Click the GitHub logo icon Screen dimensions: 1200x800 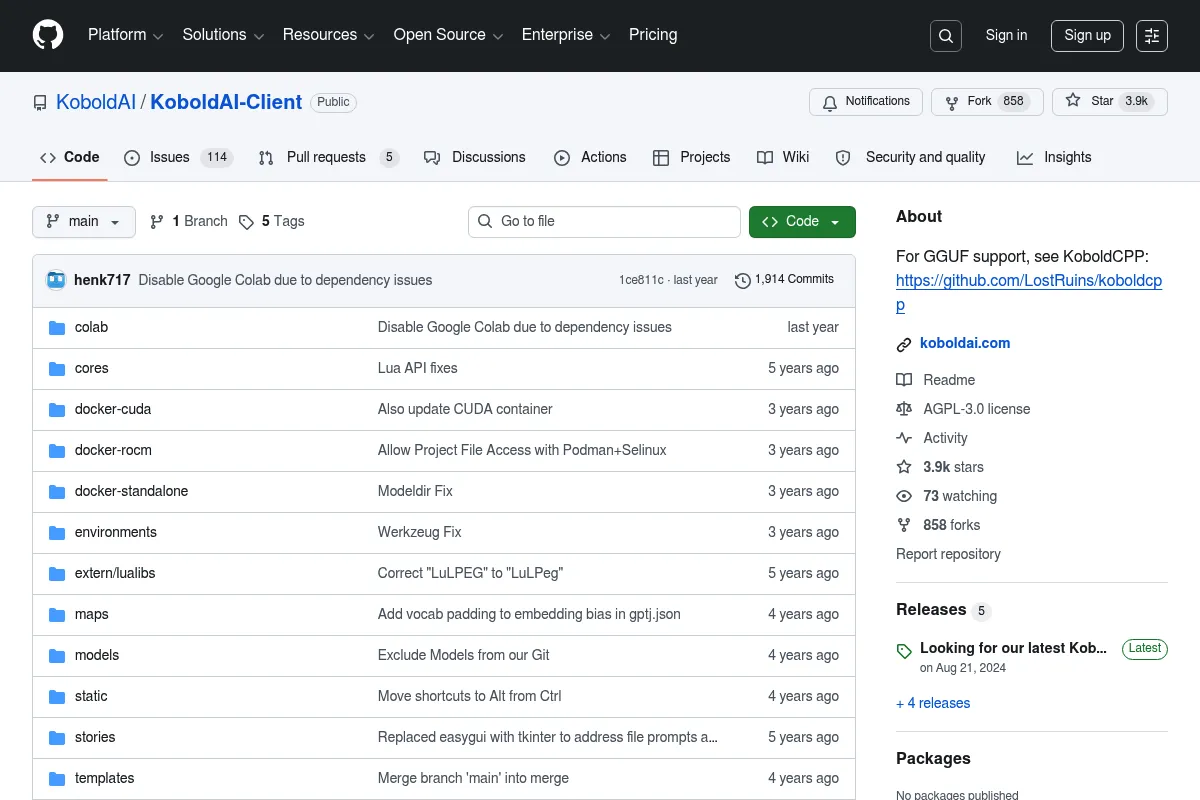tap(48, 35)
